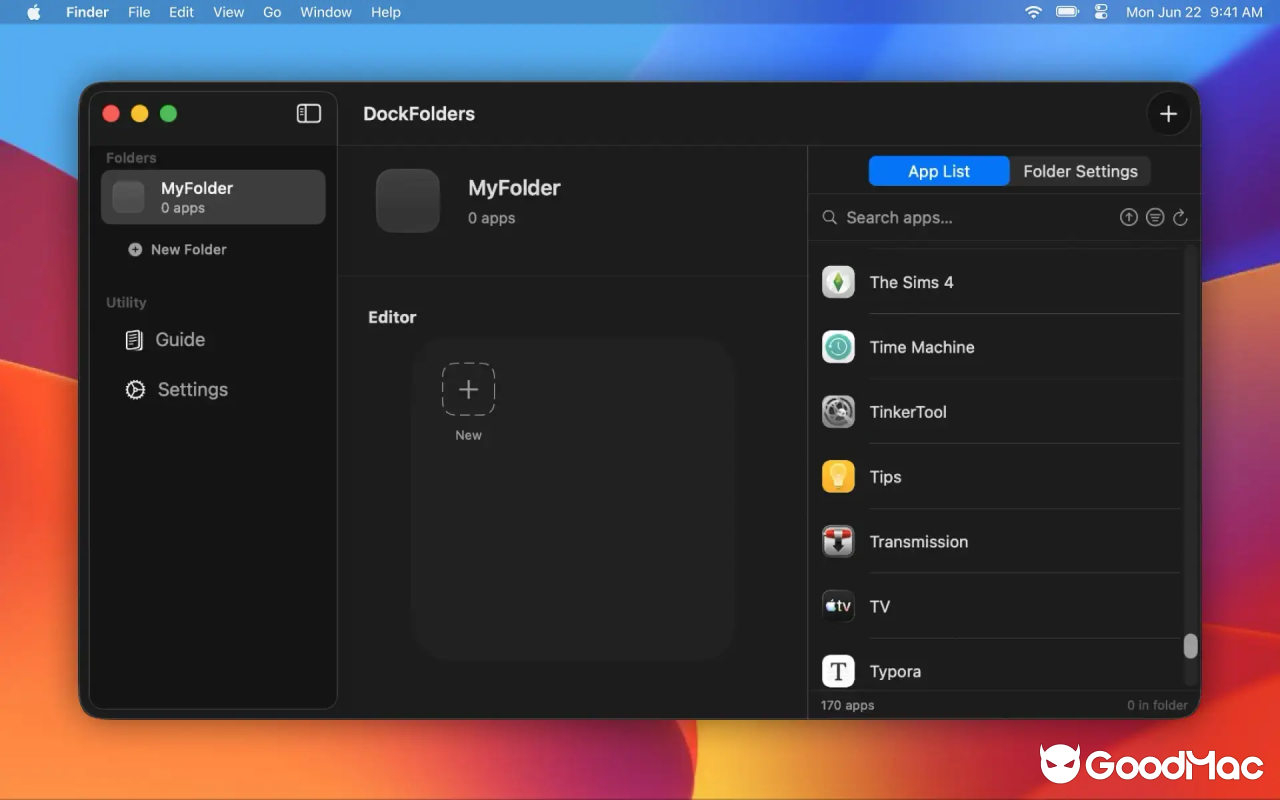
Task: Click the magnifier icon in search bar
Action: pos(830,217)
